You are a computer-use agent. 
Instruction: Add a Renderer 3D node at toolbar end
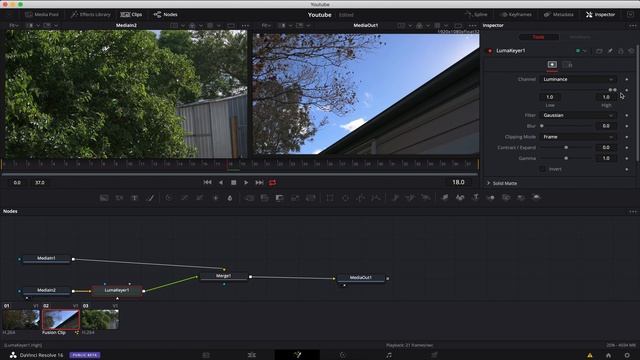tap(536, 198)
